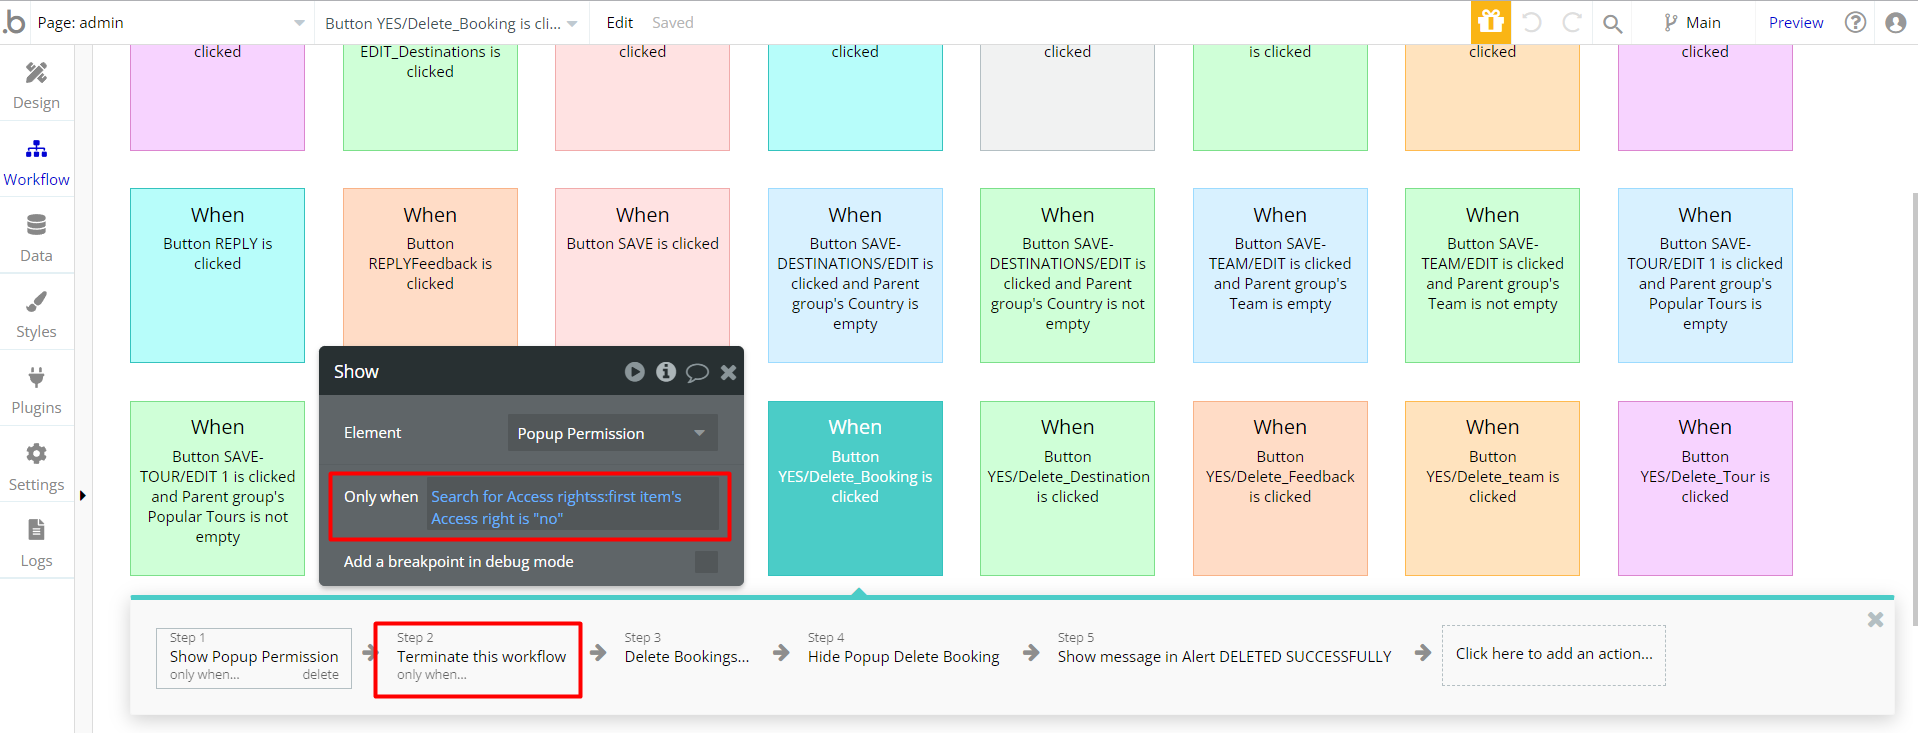Select the YES/Delete_Feedback is clicked event
The height and width of the screenshot is (733, 1918).
(1280, 488)
